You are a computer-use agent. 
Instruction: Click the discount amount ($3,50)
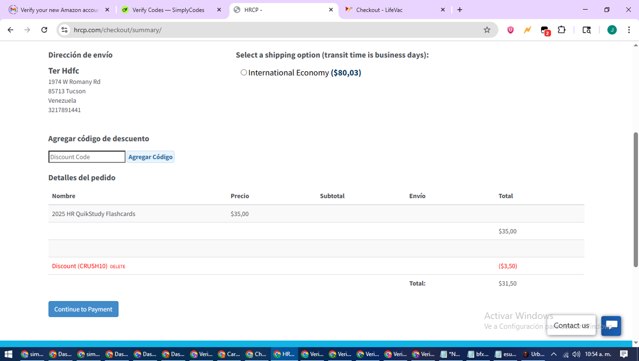click(x=507, y=266)
